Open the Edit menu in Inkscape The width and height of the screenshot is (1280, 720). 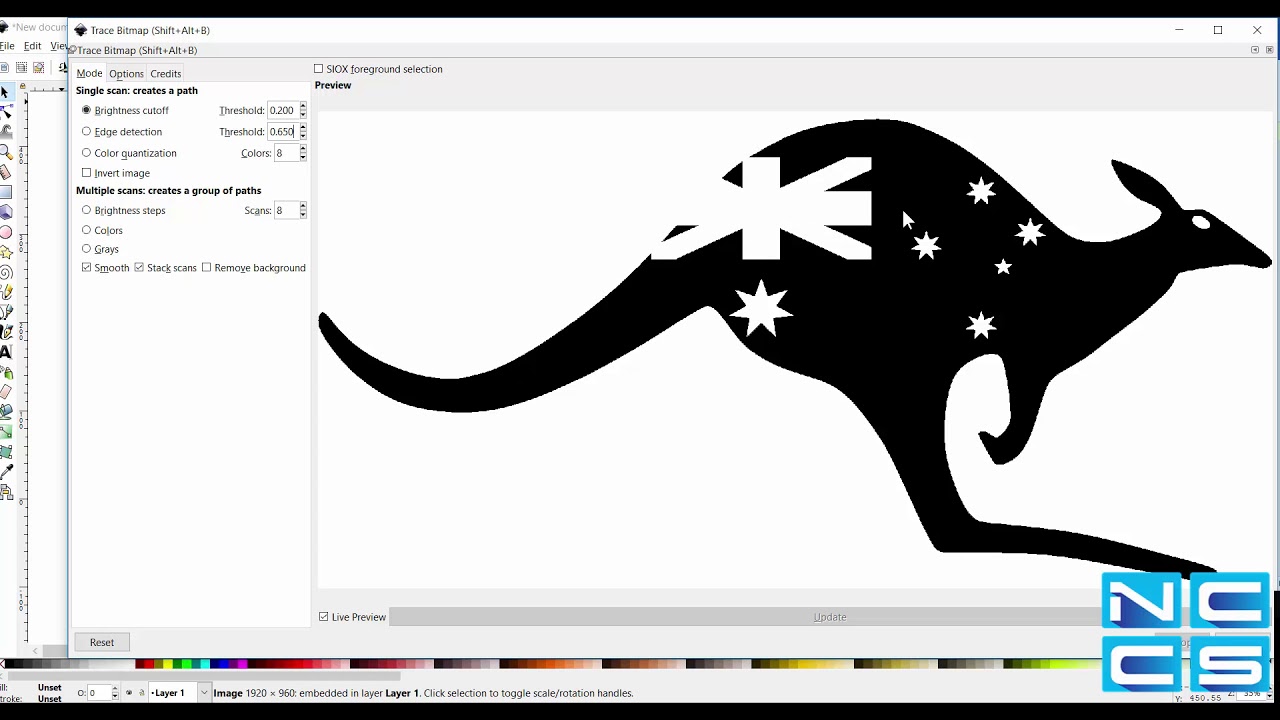(32, 46)
